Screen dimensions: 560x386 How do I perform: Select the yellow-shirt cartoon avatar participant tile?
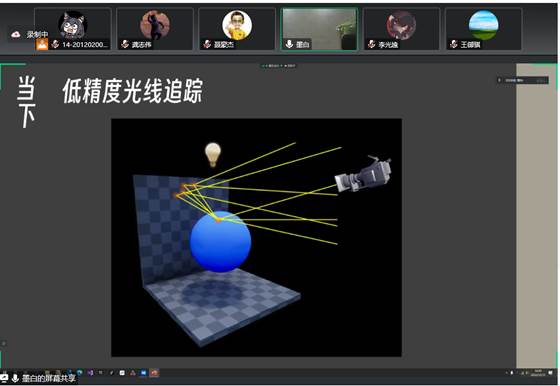point(237,29)
